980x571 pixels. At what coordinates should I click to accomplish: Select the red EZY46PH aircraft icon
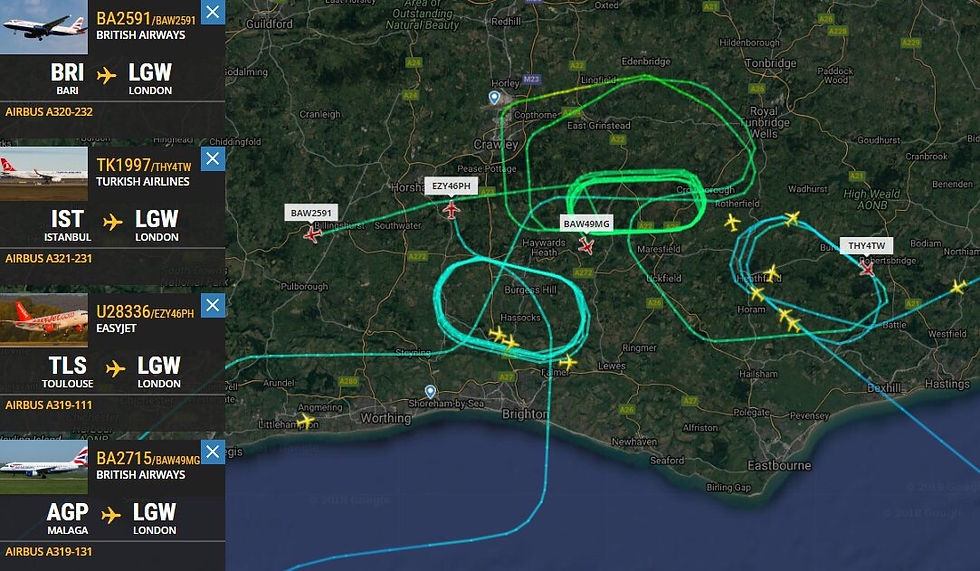coord(451,210)
